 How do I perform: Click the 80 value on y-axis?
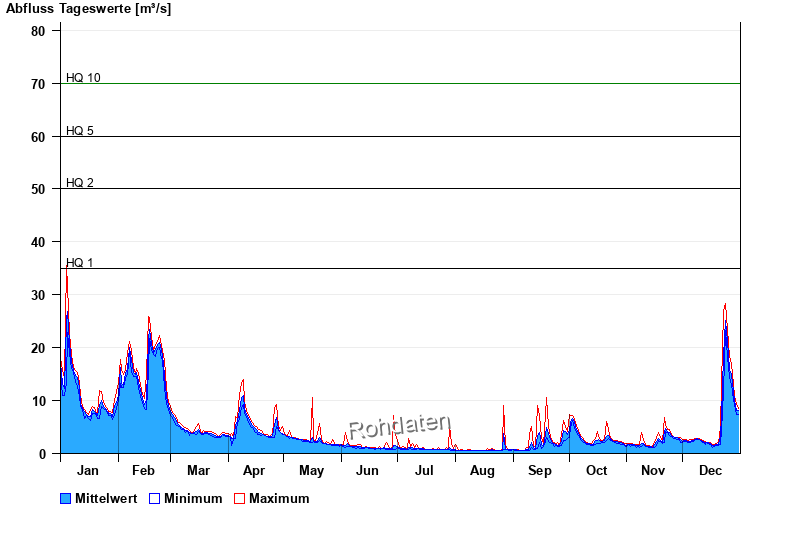click(x=38, y=31)
